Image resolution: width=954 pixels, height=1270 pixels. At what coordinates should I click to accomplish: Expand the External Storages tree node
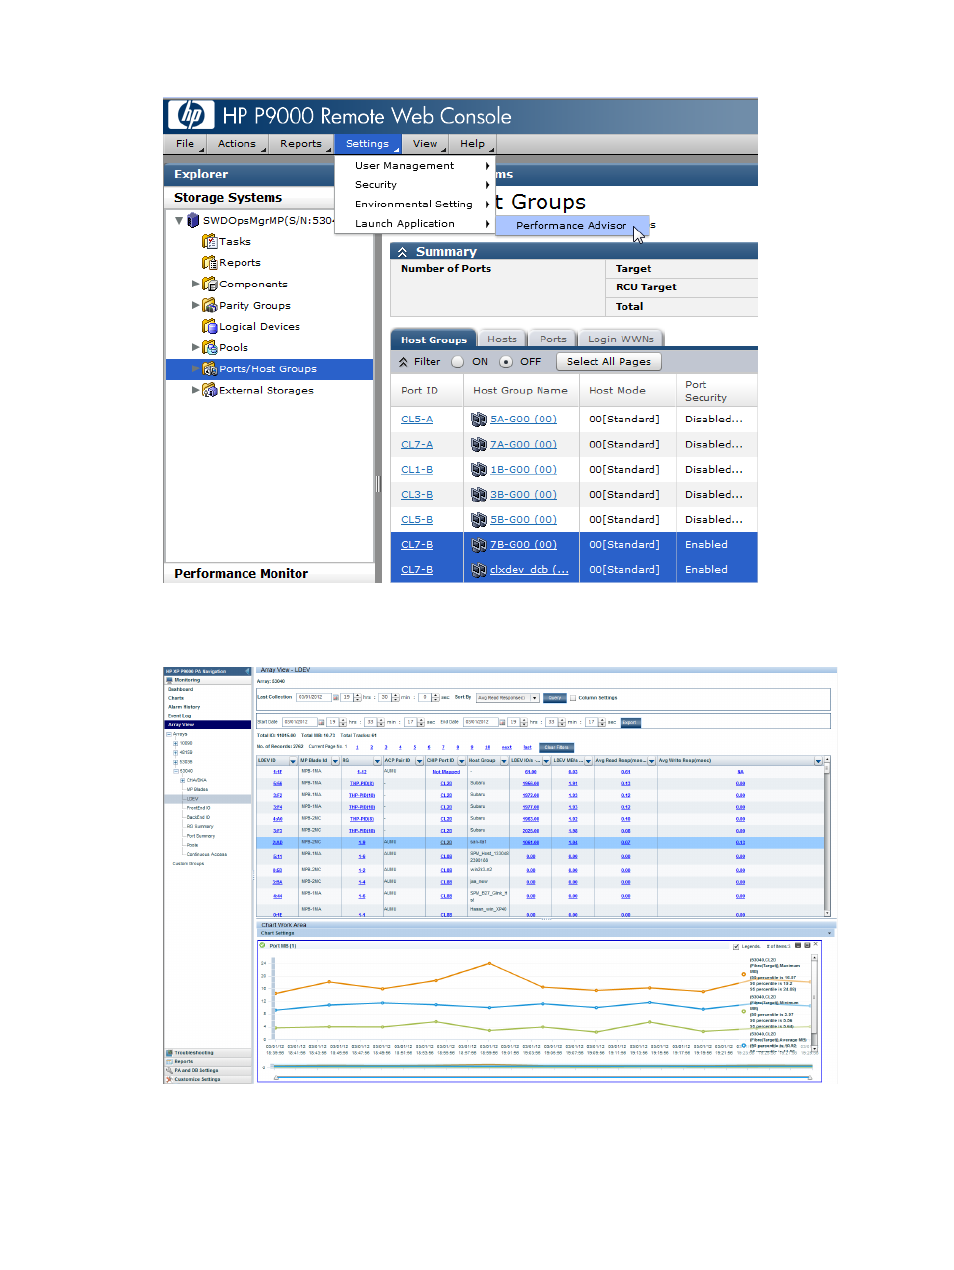tap(196, 390)
